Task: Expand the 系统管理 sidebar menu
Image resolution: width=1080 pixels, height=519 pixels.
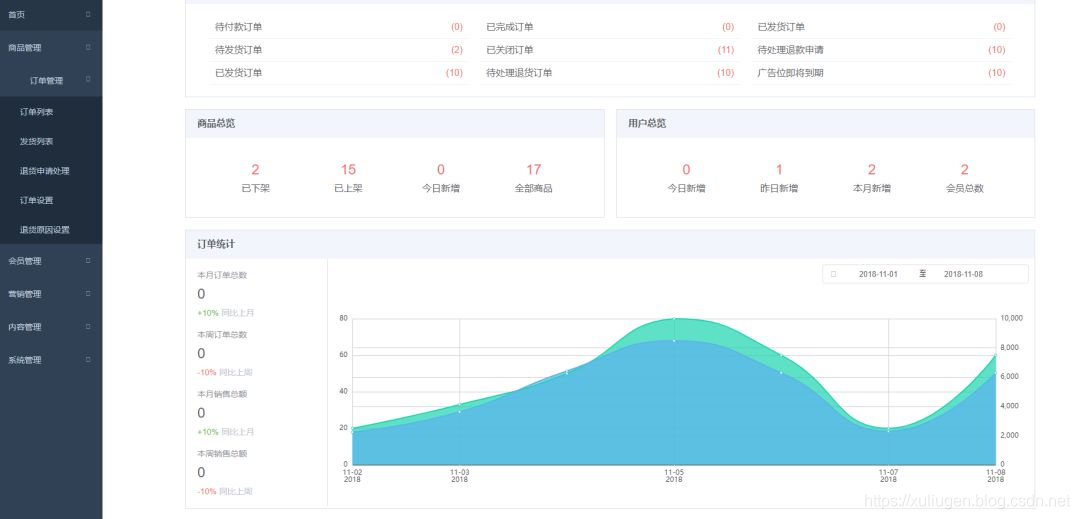Action: click(88, 360)
